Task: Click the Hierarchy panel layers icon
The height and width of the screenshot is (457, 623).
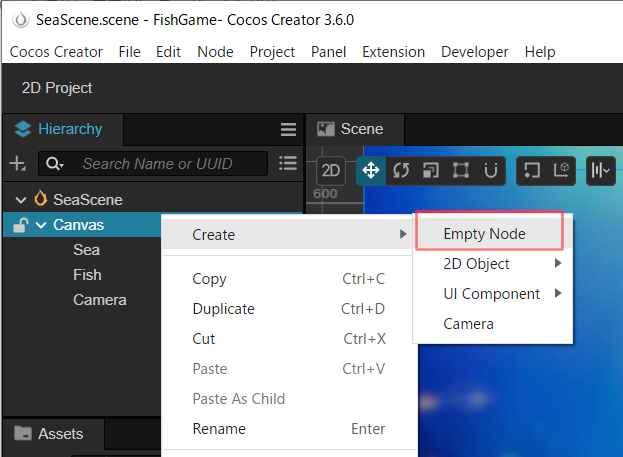Action: (23, 129)
